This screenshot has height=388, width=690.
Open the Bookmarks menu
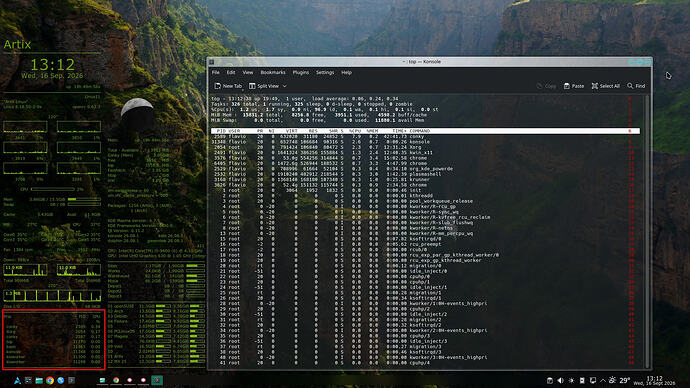click(273, 73)
